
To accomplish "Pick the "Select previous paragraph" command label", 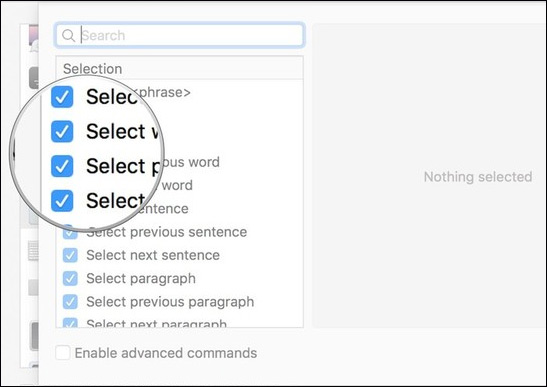I will click(170, 302).
